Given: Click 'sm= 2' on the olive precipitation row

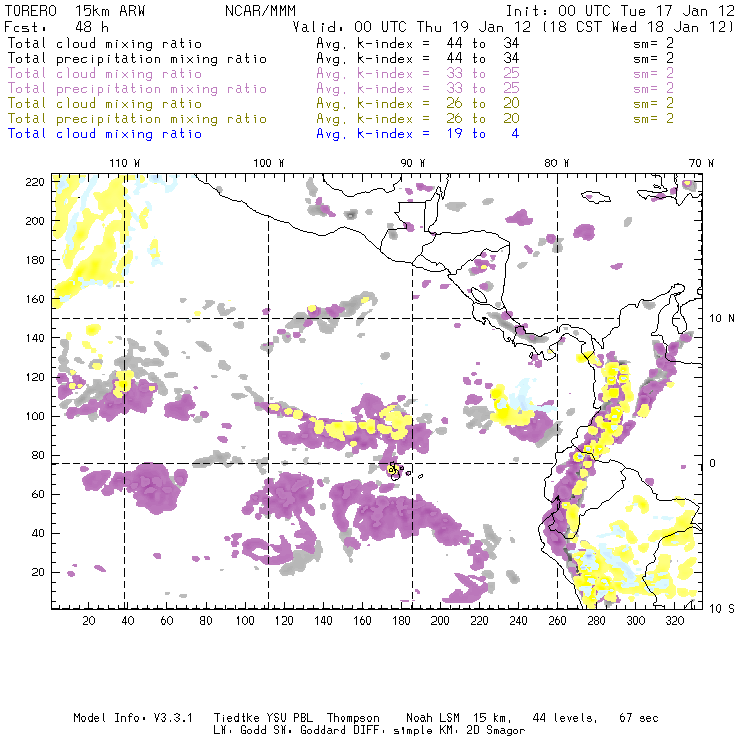Looking at the screenshot, I should pos(654,118).
